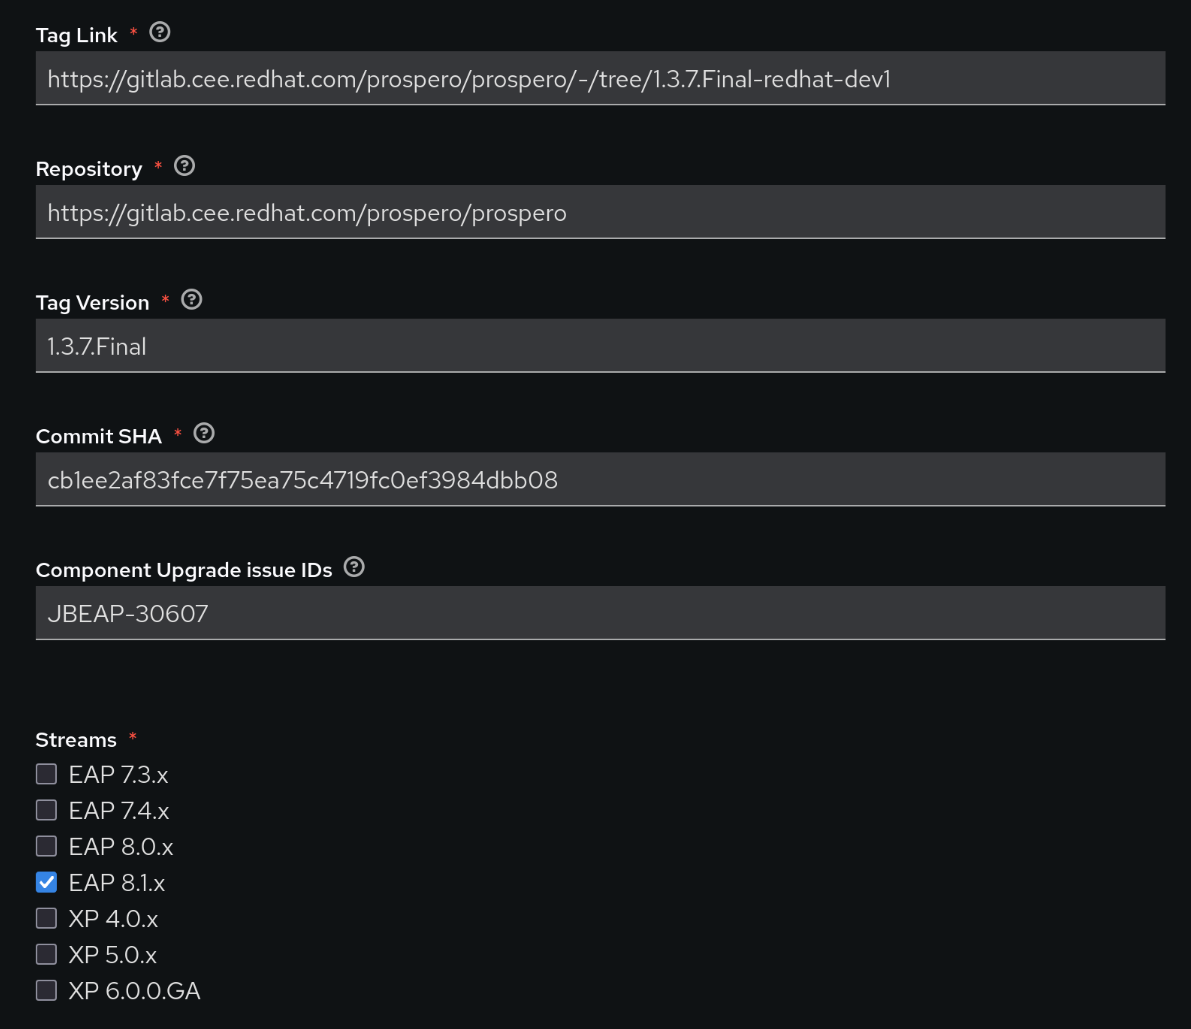
Task: Click the Component Upgrade issue IDs field
Action: pyautogui.click(x=600, y=613)
